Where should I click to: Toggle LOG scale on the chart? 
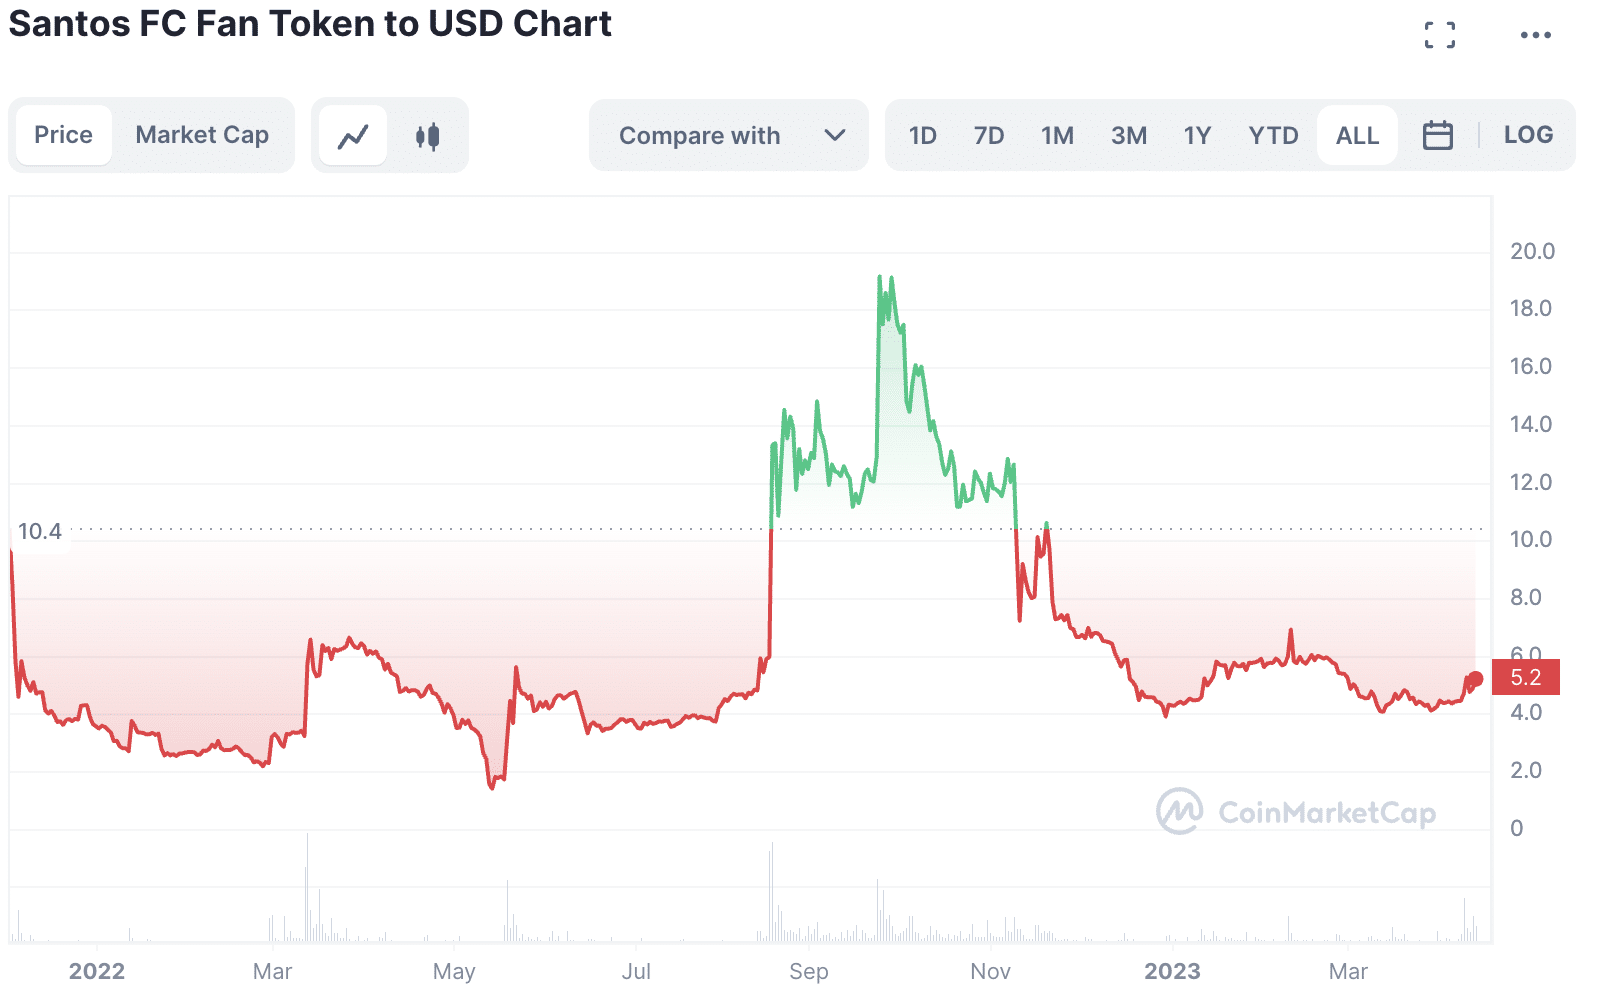point(1528,135)
